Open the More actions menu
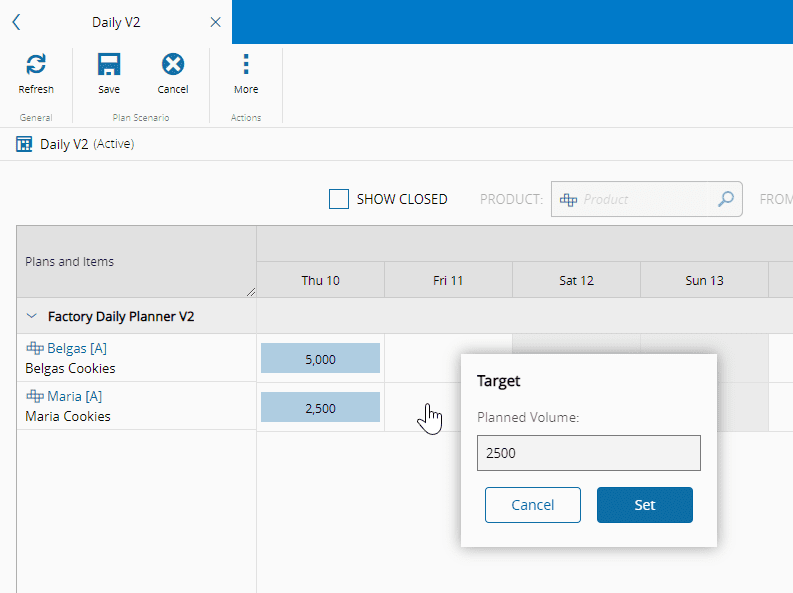 click(x=246, y=65)
